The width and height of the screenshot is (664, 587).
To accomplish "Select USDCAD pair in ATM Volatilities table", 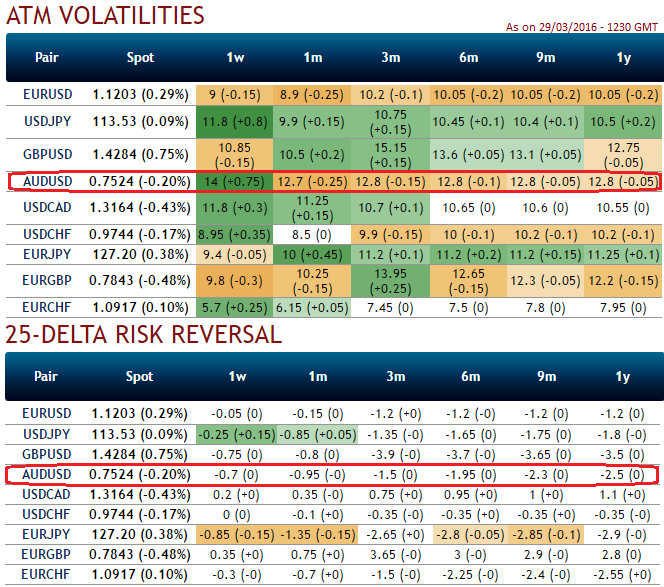I will point(47,208).
